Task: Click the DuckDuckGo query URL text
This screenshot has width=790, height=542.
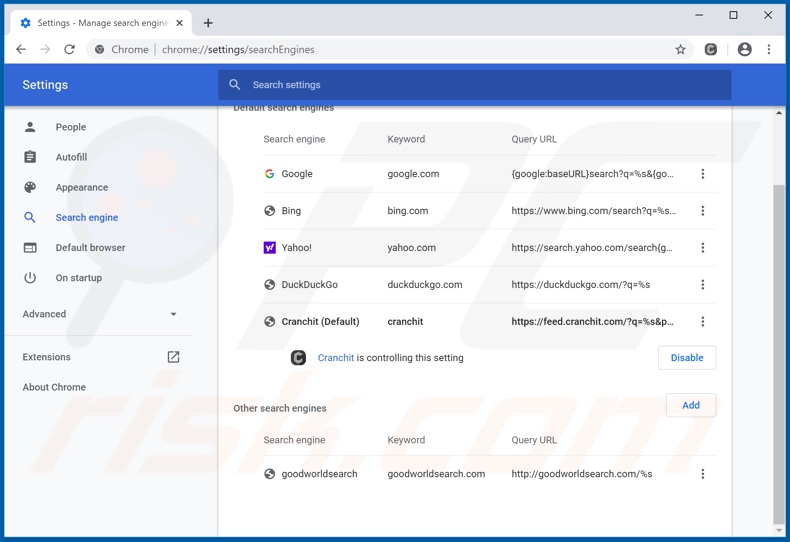Action: 580,285
